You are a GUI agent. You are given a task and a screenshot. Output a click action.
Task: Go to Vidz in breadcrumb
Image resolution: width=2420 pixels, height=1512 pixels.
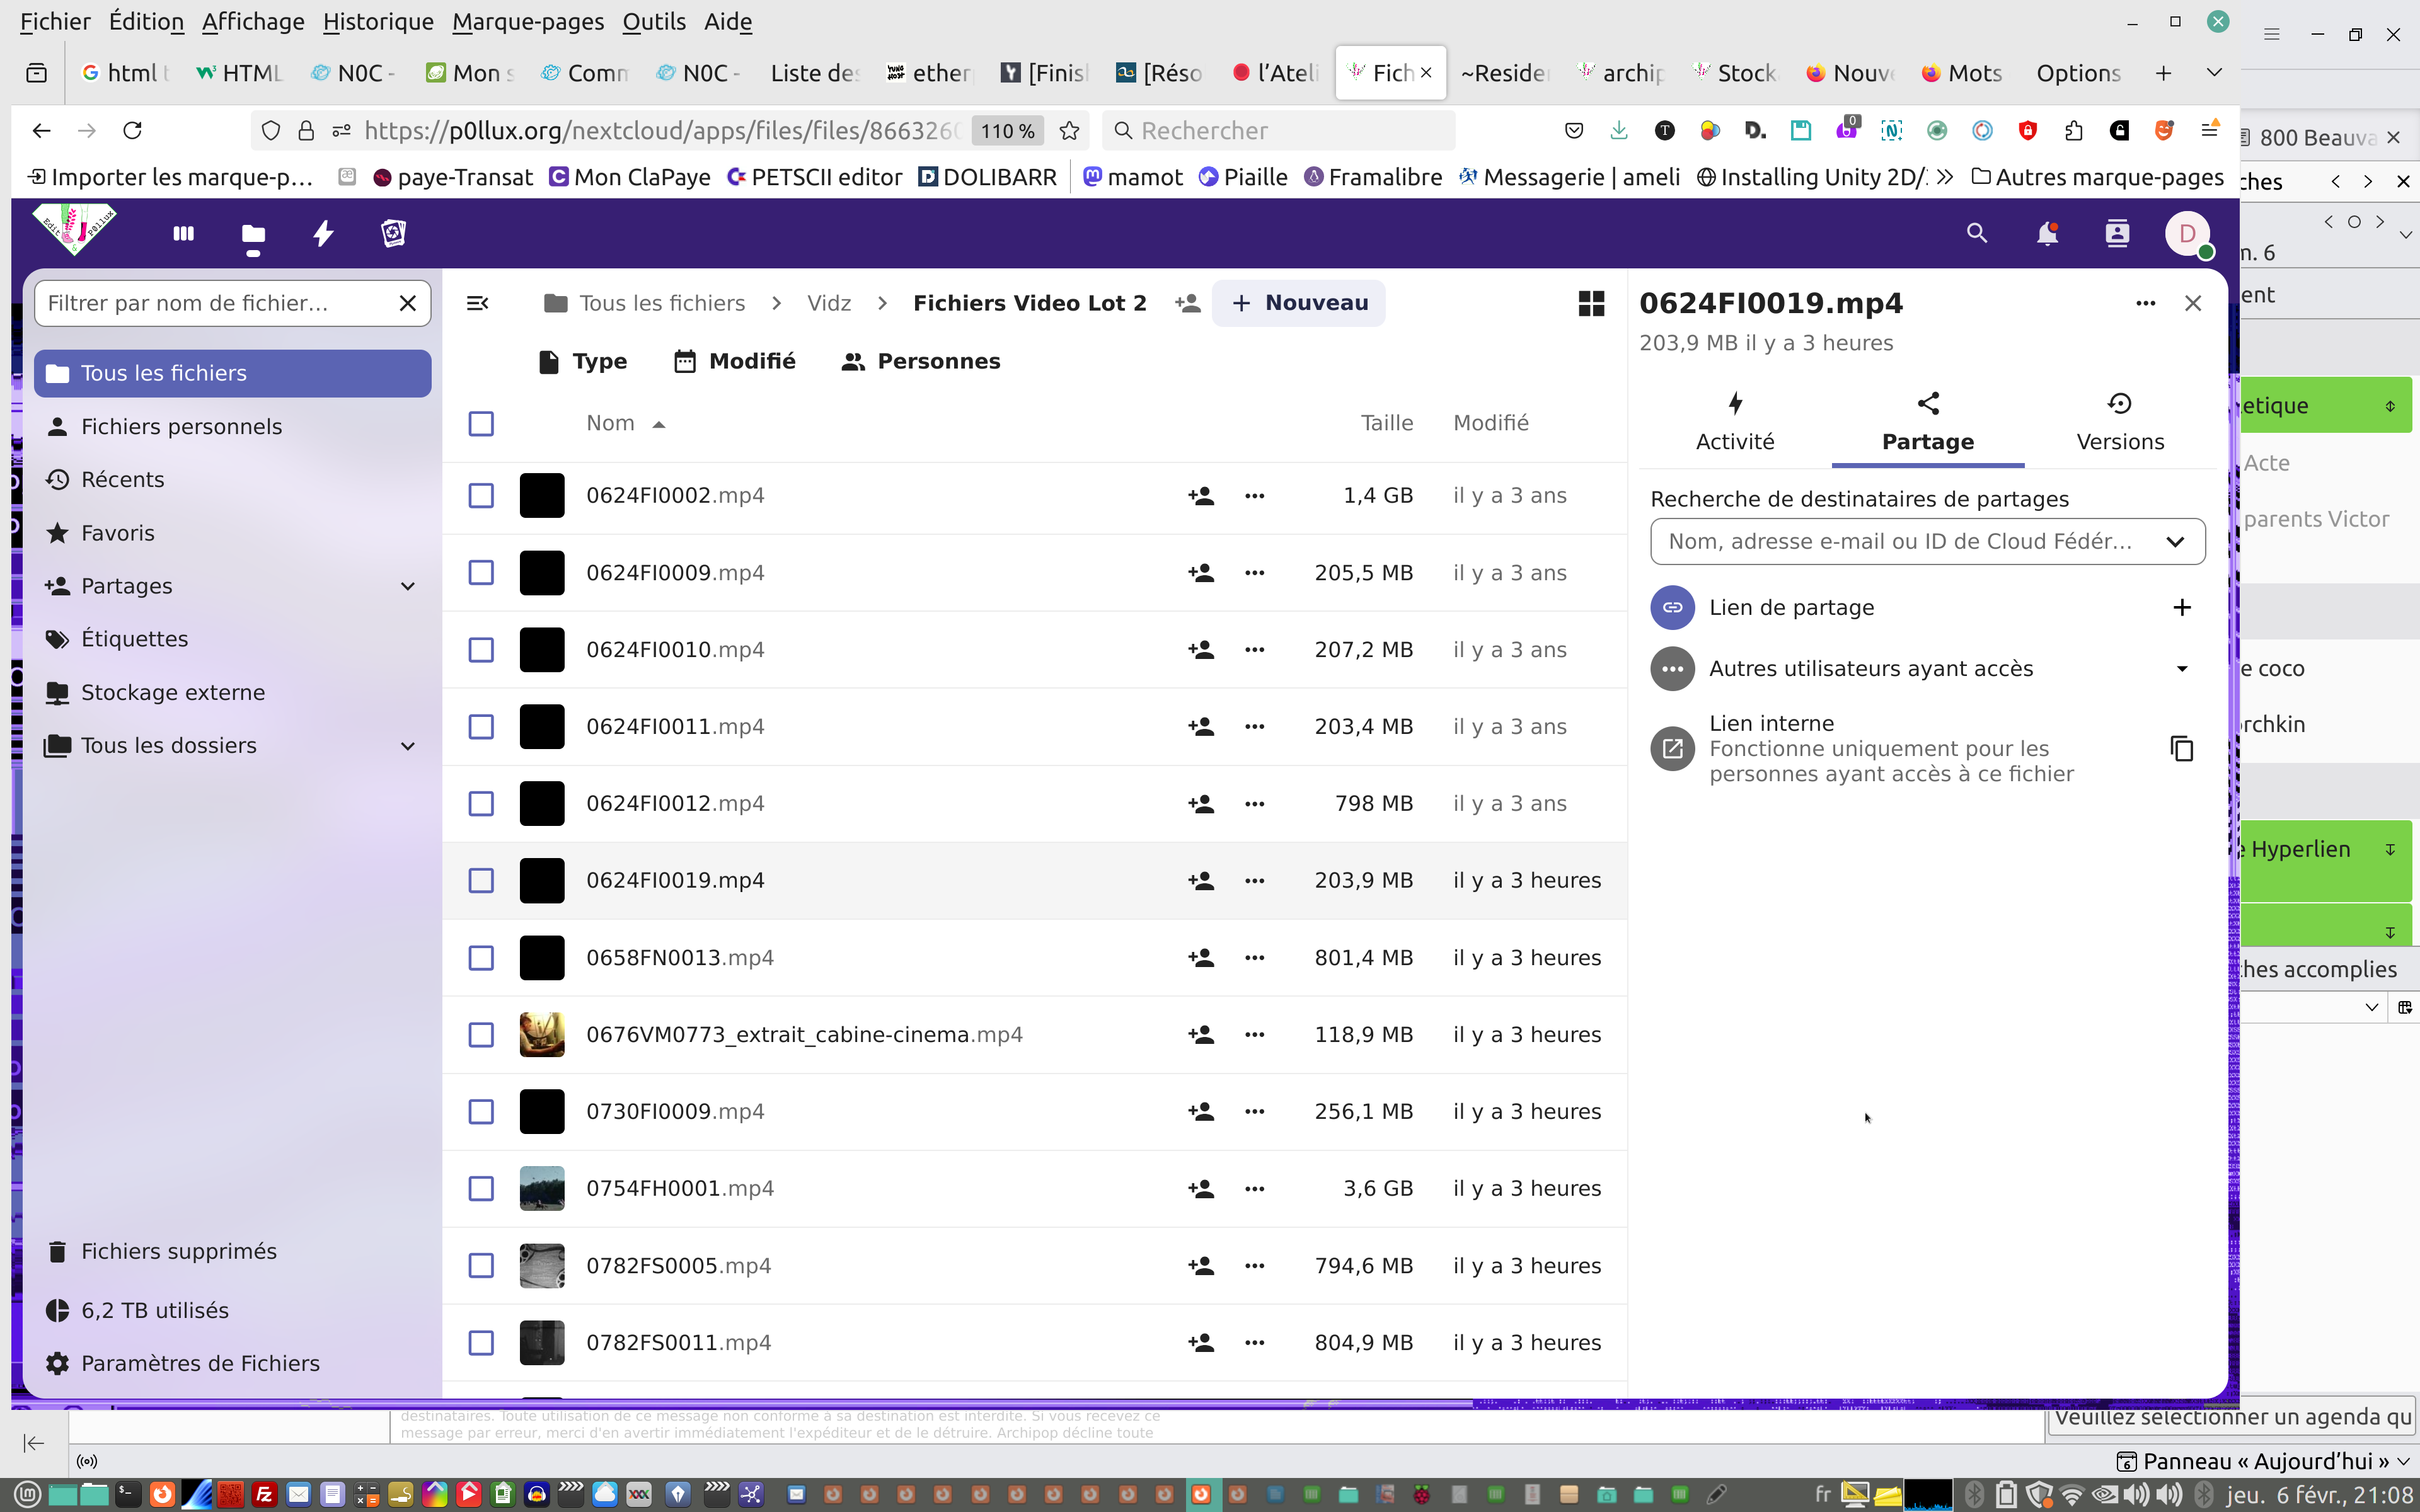coord(829,303)
